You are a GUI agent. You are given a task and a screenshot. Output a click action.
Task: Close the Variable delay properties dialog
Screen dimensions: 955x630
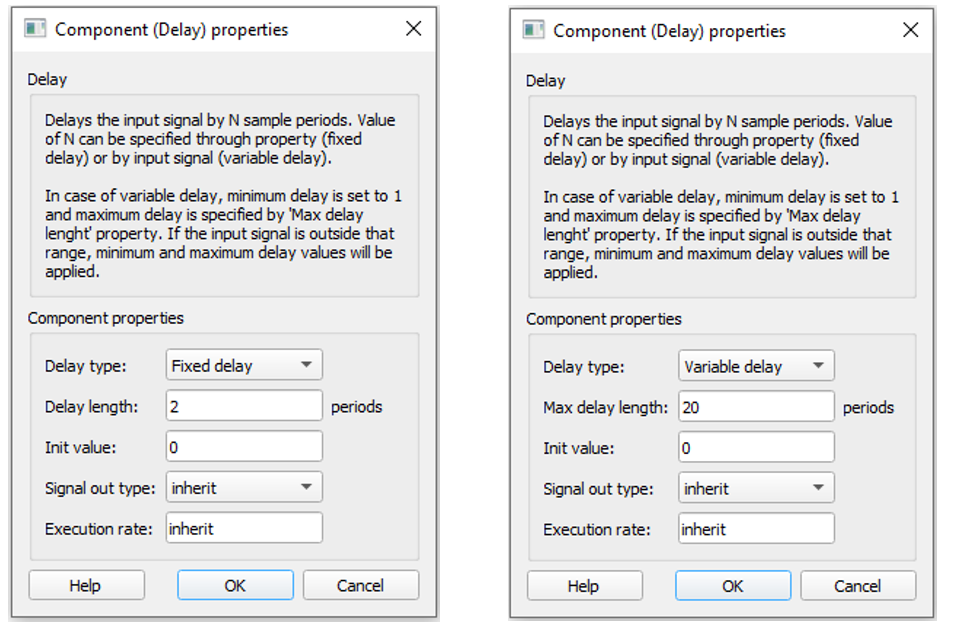click(910, 30)
